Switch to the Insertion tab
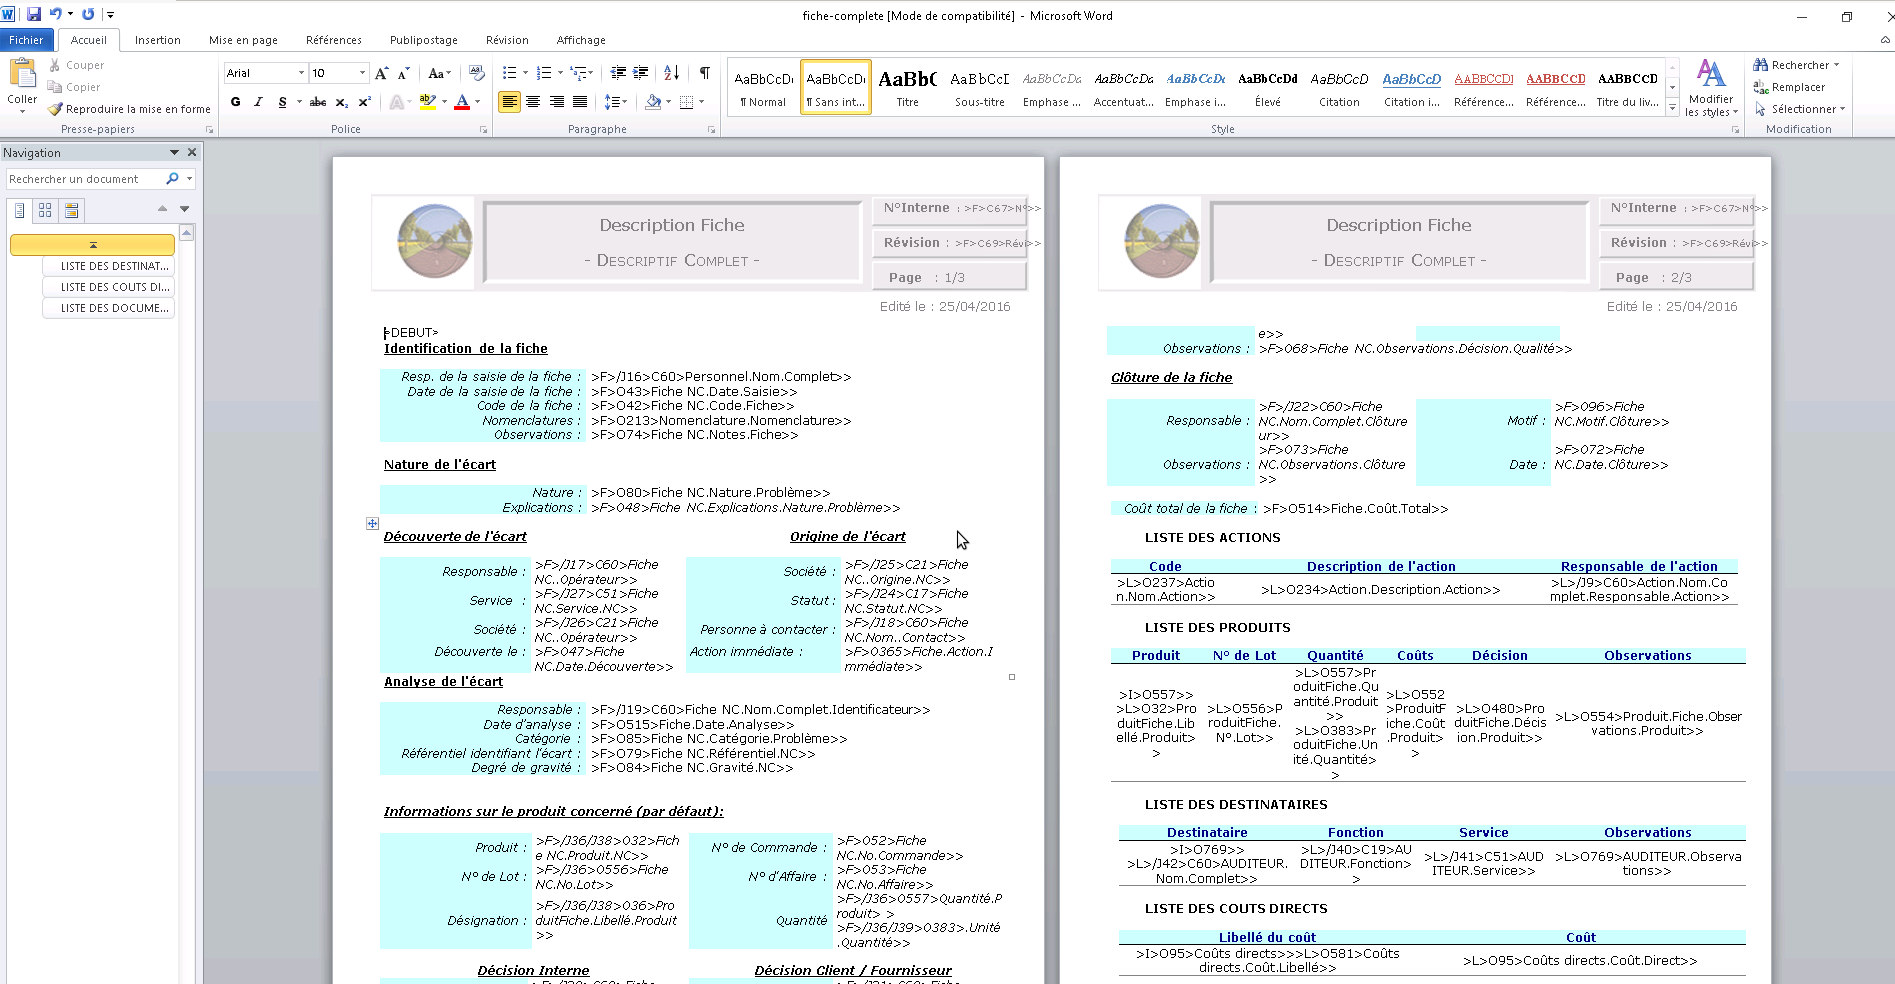The height and width of the screenshot is (984, 1895). click(158, 40)
